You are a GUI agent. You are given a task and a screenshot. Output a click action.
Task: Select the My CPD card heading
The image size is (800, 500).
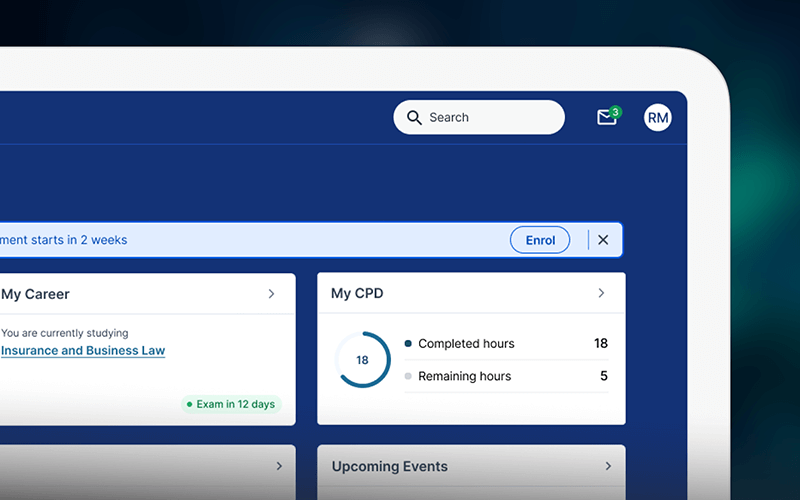click(x=357, y=294)
